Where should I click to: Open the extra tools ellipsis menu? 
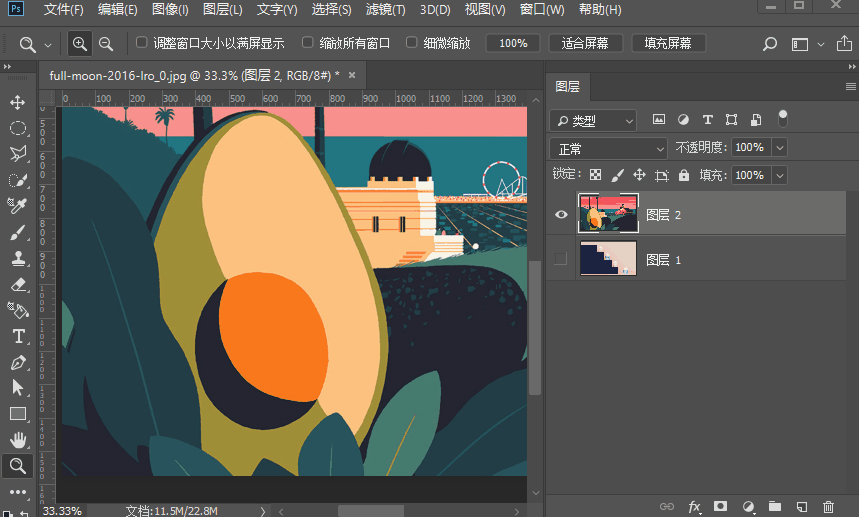click(x=18, y=492)
